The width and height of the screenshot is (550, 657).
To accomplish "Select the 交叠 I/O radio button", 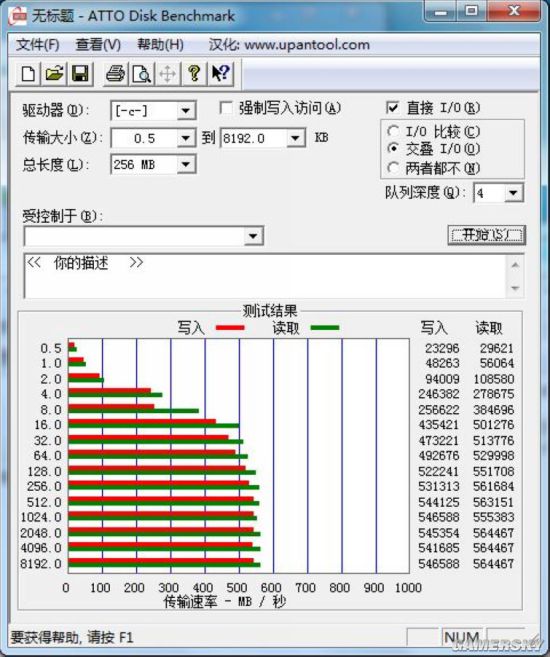I will coord(393,148).
